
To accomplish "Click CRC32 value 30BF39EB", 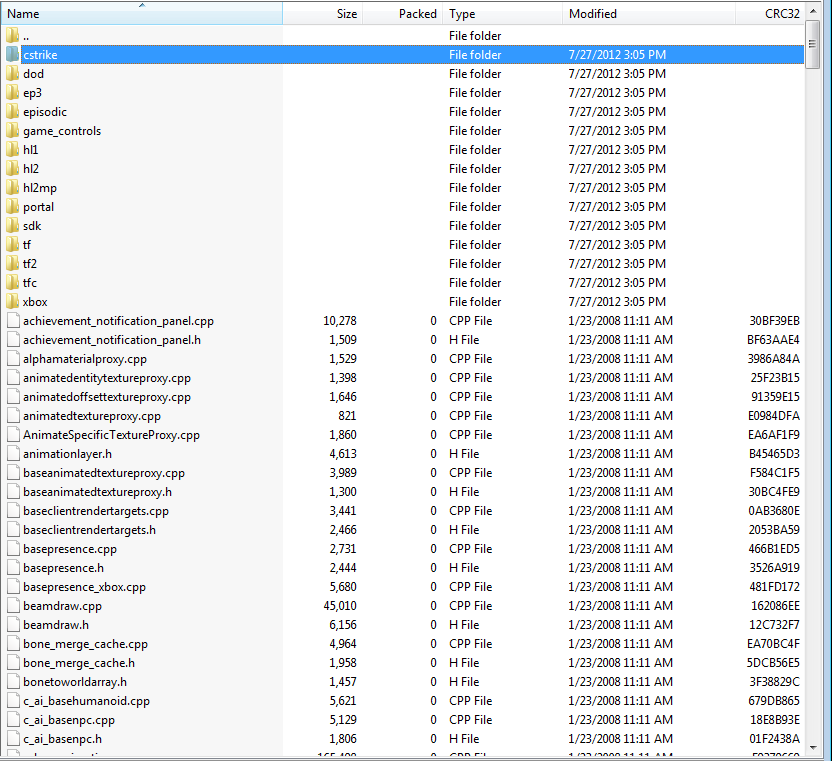I will click(x=774, y=321).
